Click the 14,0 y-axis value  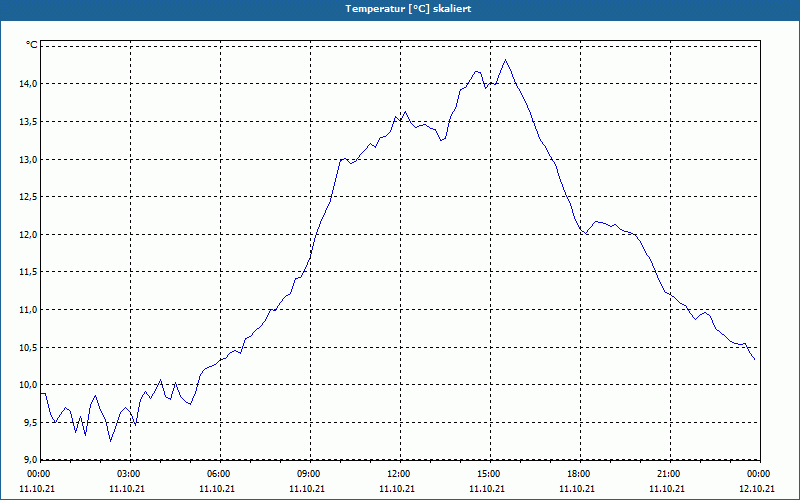point(29,84)
